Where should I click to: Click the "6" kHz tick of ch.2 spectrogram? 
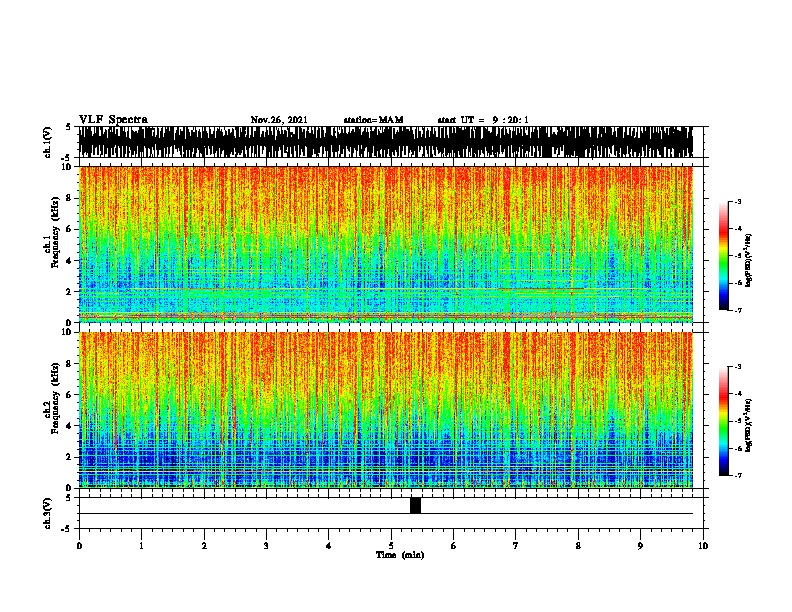pyautogui.click(x=70, y=394)
